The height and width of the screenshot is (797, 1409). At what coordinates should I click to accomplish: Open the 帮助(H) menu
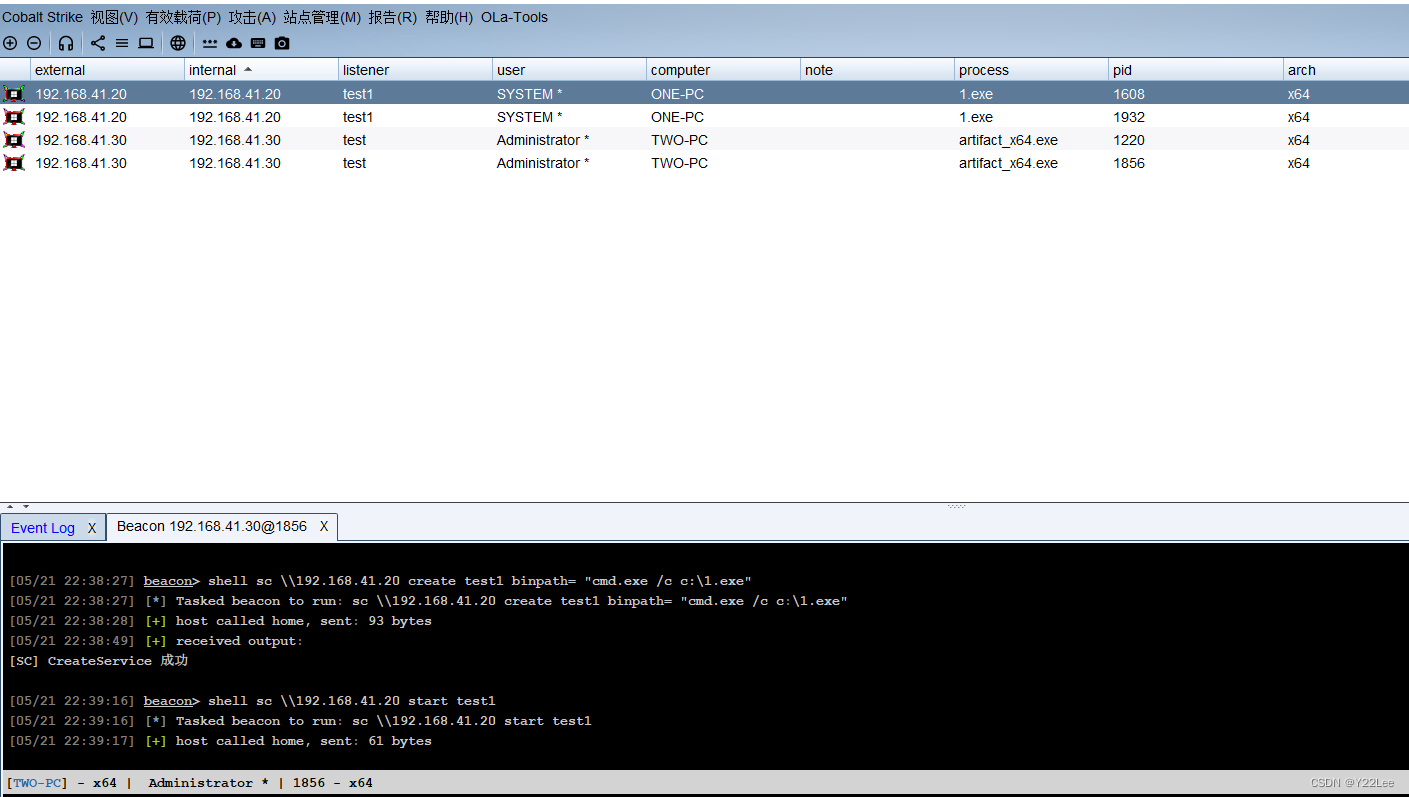[449, 17]
